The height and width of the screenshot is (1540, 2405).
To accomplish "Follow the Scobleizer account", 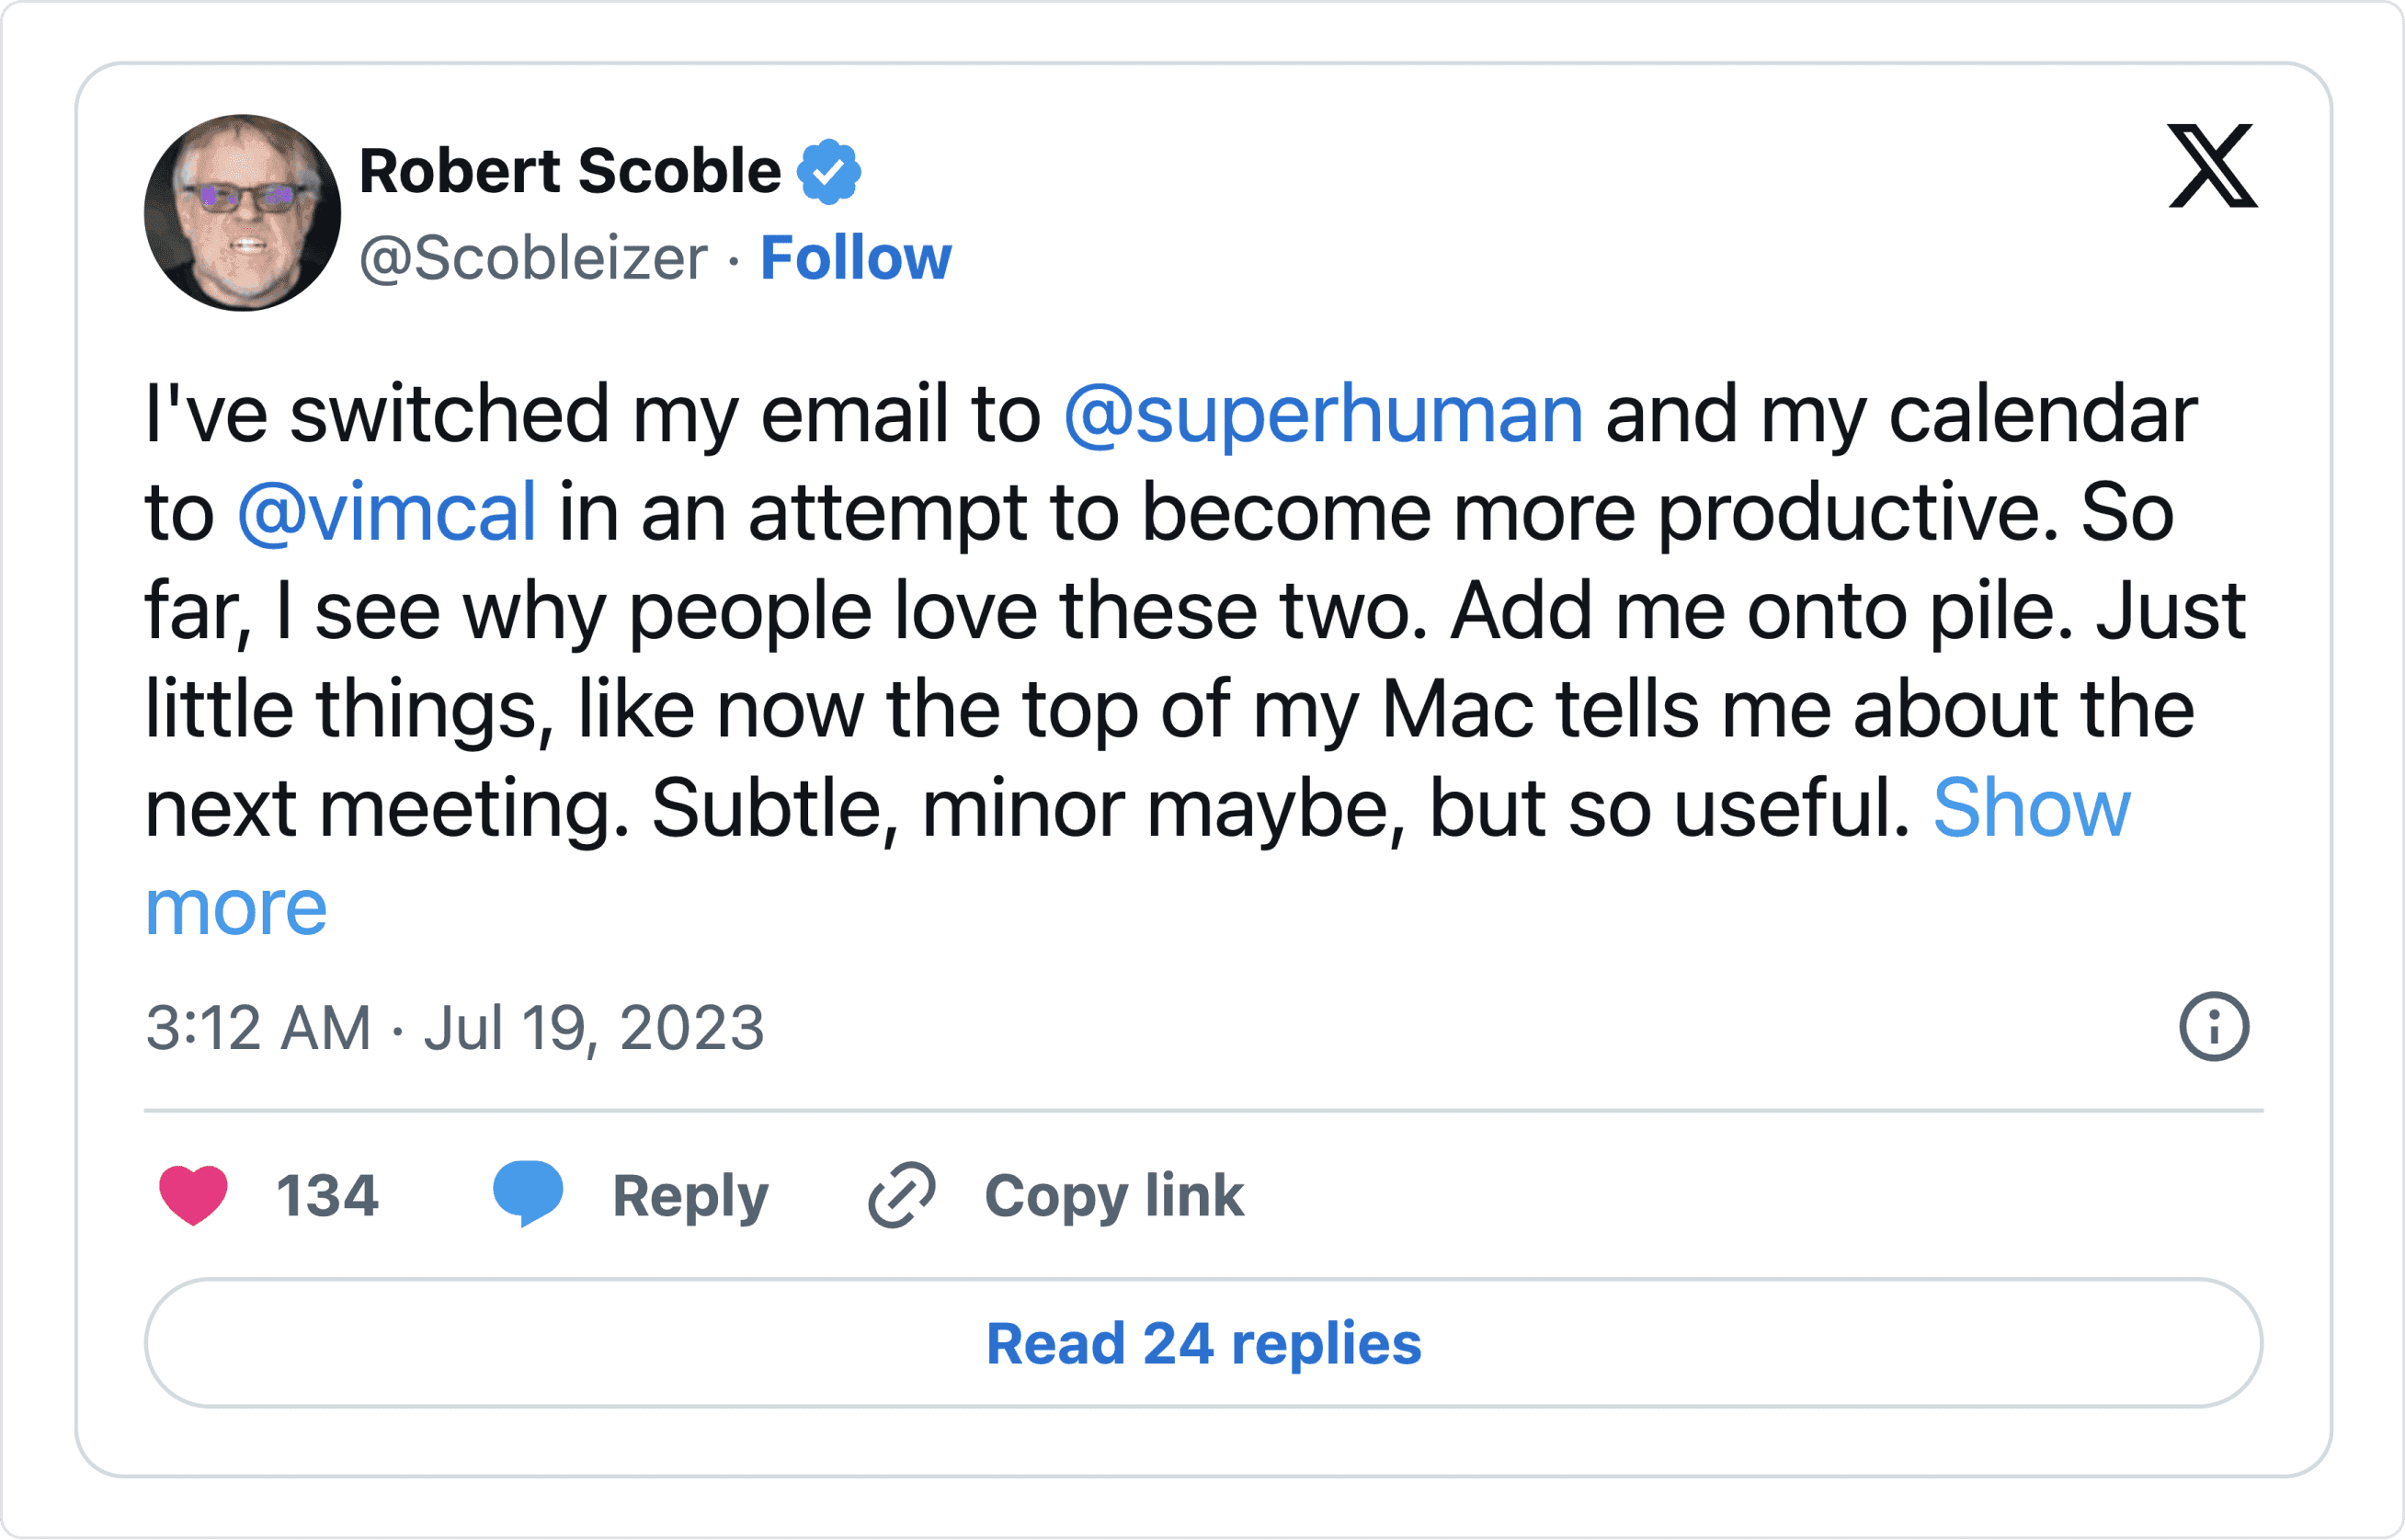I will pos(855,258).
